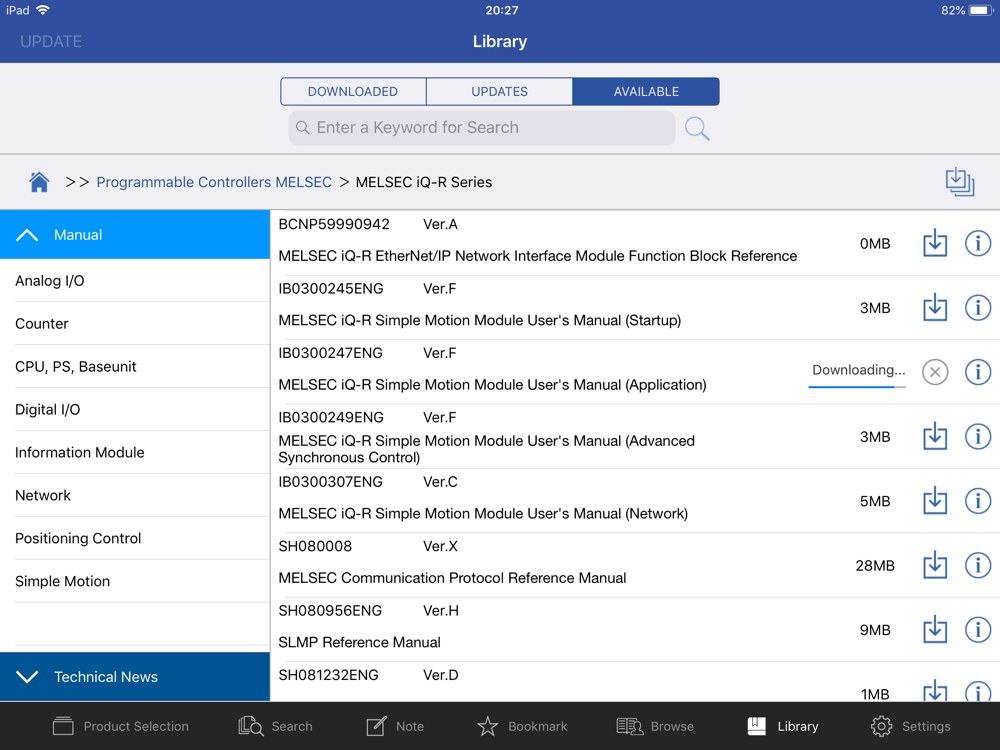Switch to the Updates tab
The image size is (1000, 750).
499,91
